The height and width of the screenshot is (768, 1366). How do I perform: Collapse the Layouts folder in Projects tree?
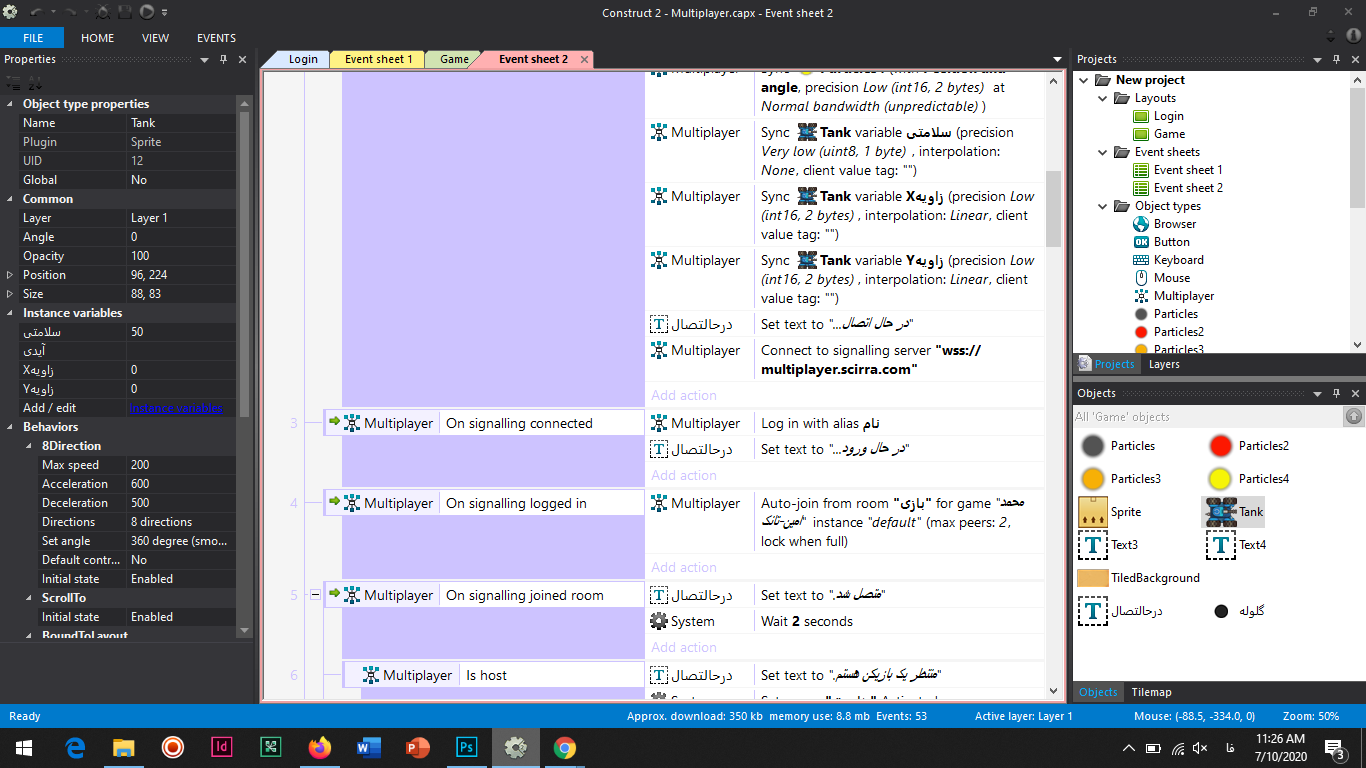click(x=1102, y=98)
